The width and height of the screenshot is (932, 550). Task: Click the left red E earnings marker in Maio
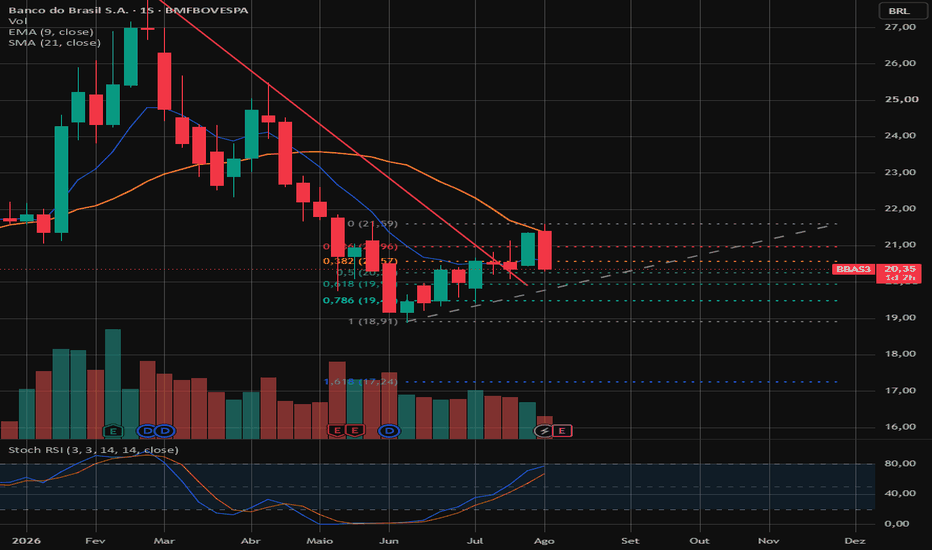tap(337, 430)
